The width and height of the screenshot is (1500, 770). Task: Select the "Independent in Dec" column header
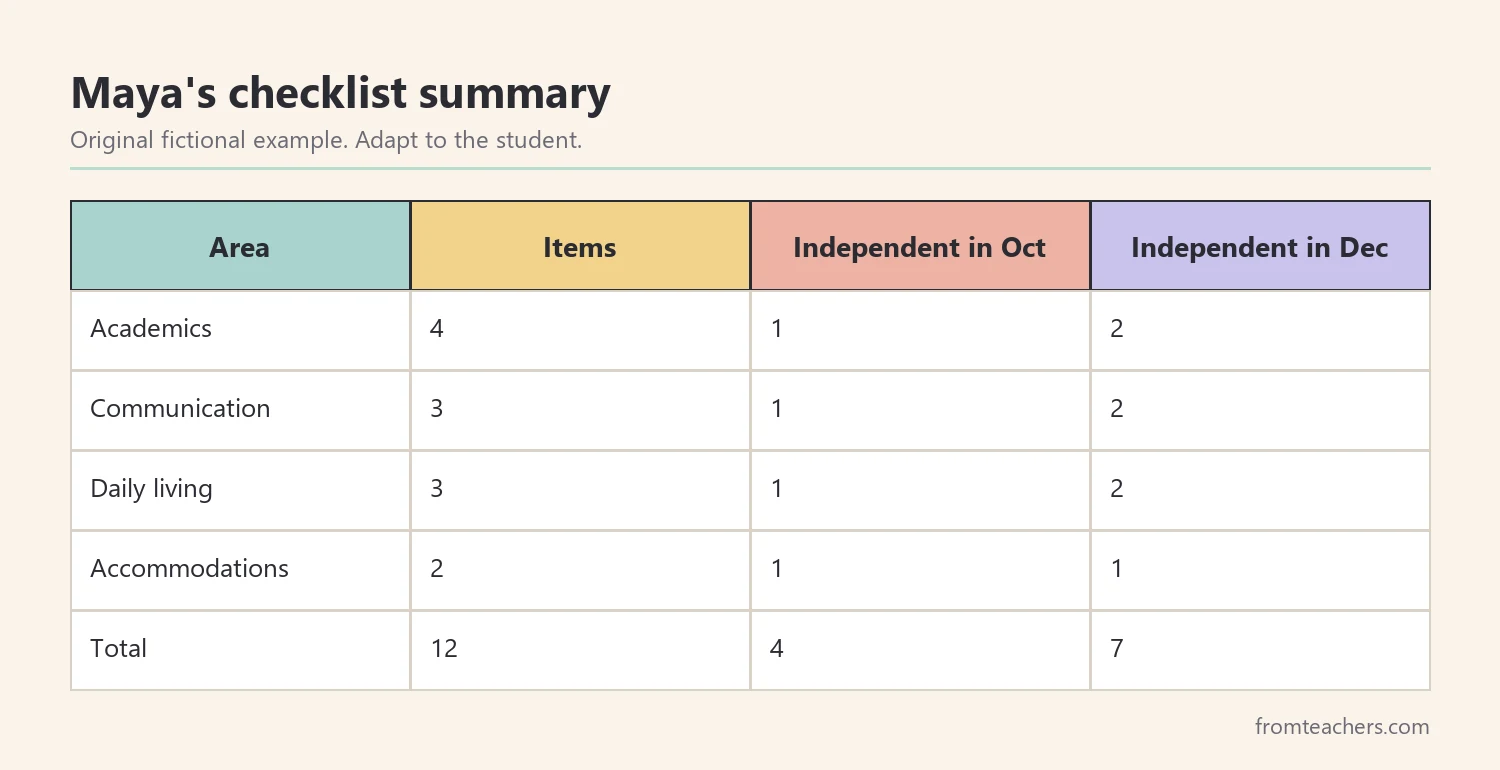point(1260,247)
